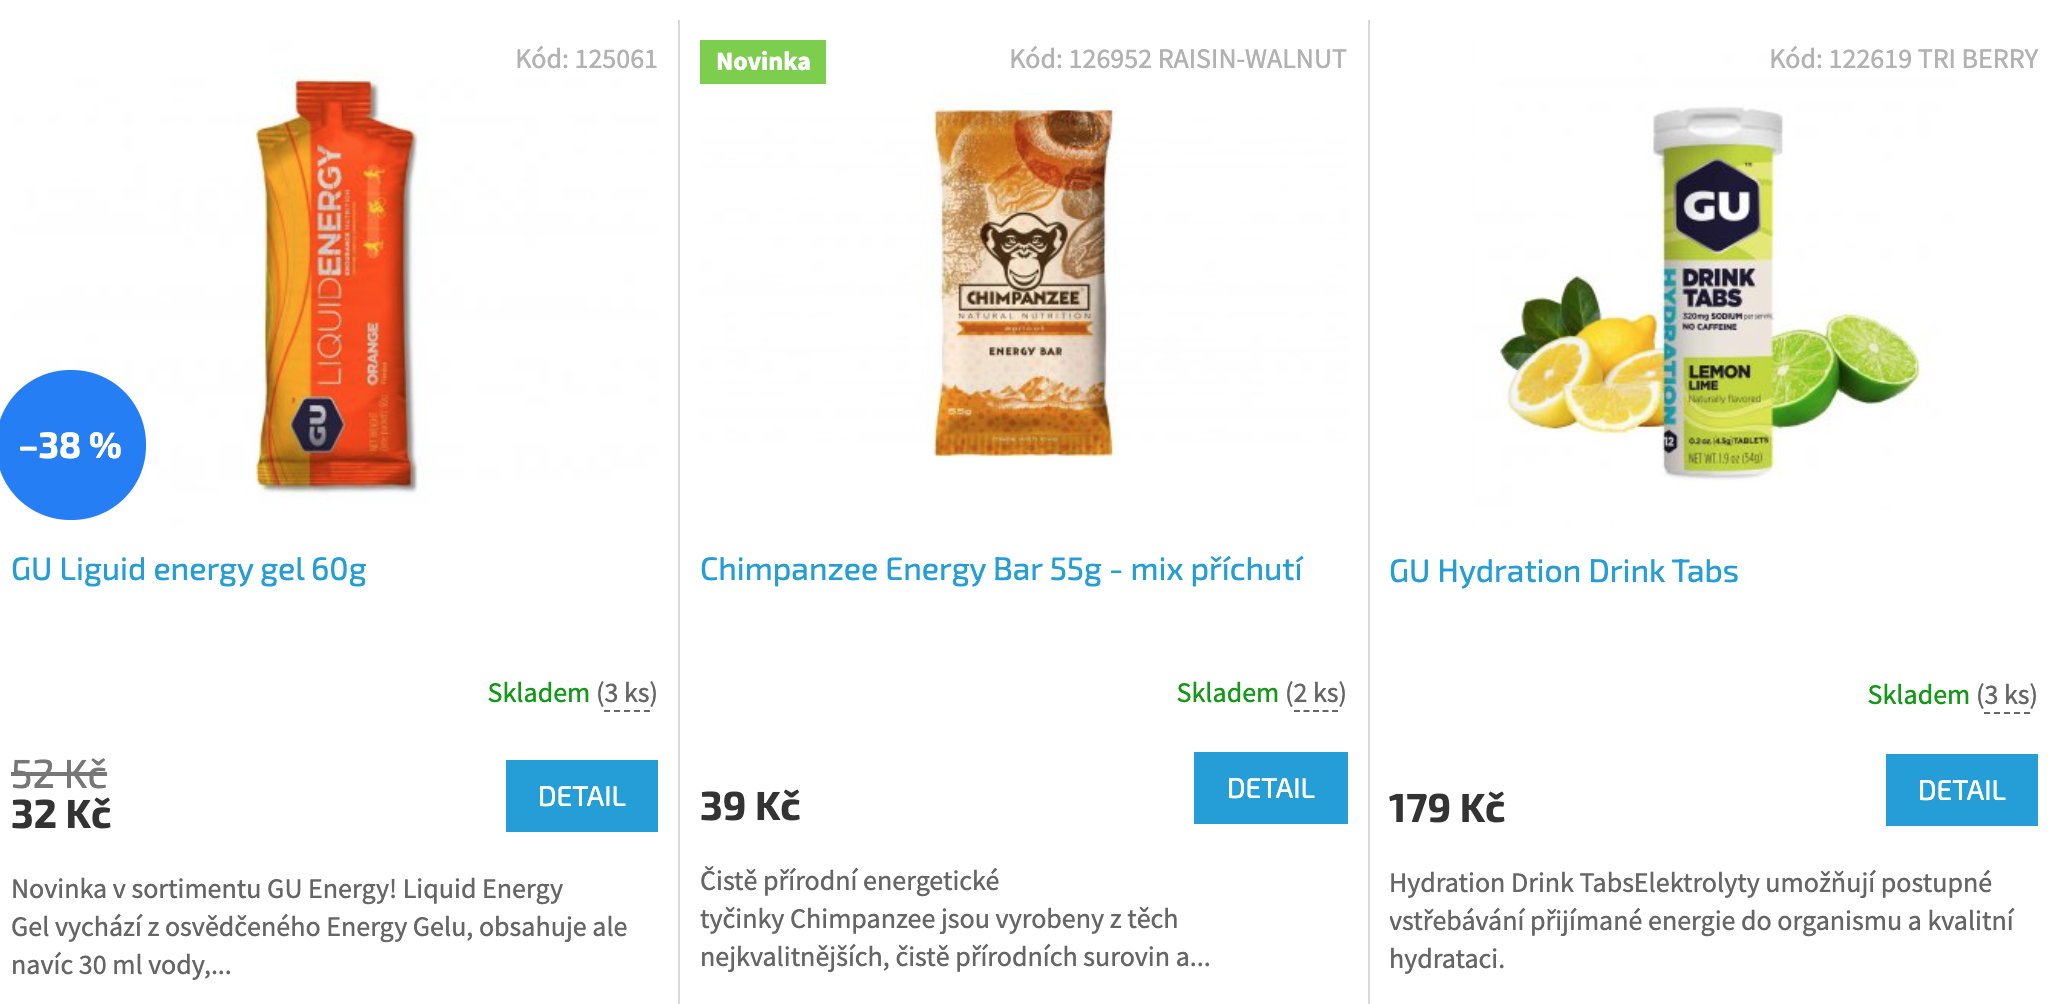Open GU Hydration Drink Tabs product link
The height and width of the screenshot is (1004, 2060).
tap(1564, 571)
